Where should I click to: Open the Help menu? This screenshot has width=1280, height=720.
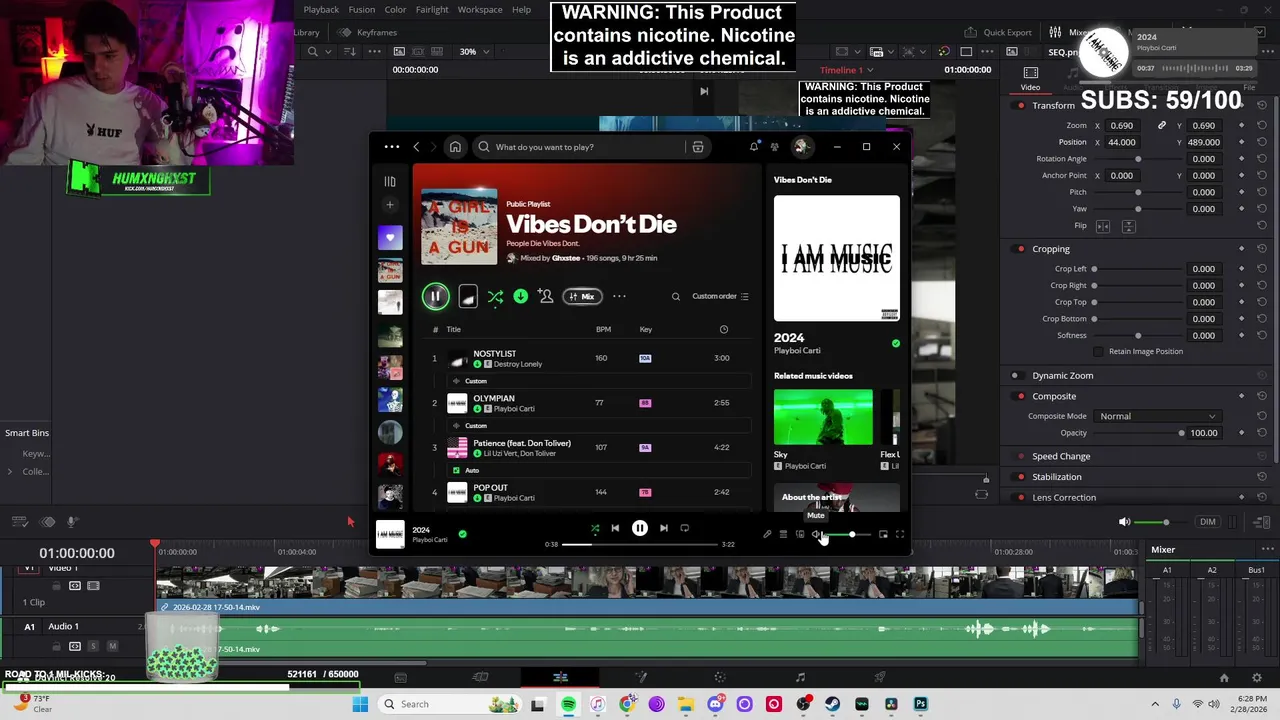pyautogui.click(x=521, y=10)
